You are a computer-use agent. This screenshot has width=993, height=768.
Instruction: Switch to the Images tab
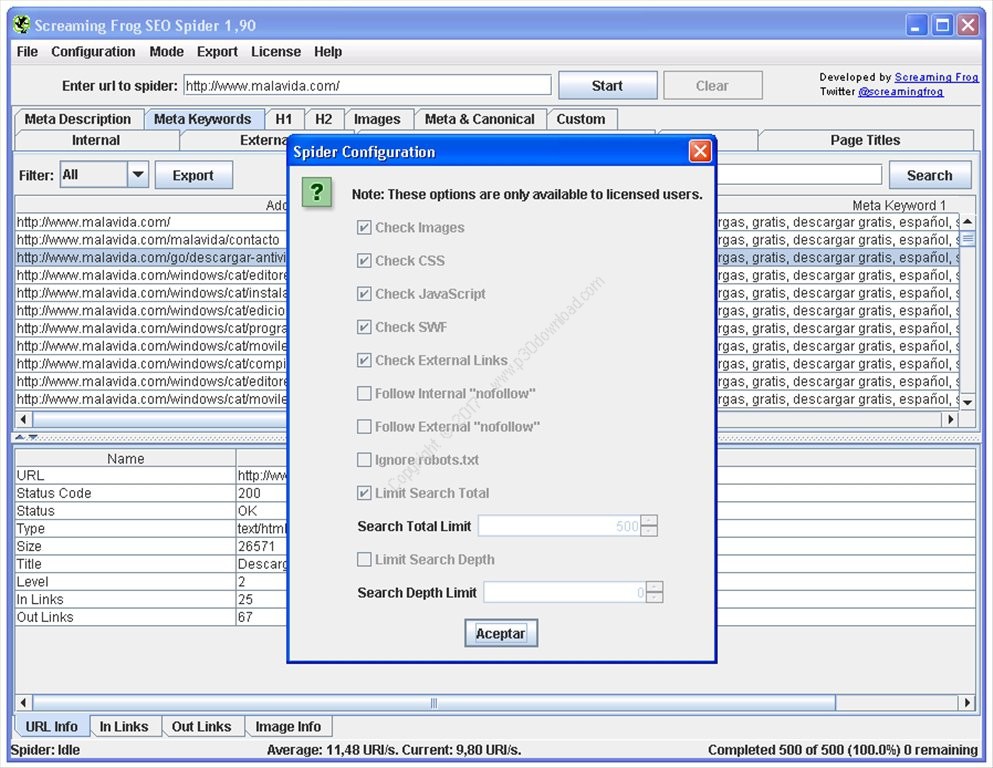tap(377, 119)
